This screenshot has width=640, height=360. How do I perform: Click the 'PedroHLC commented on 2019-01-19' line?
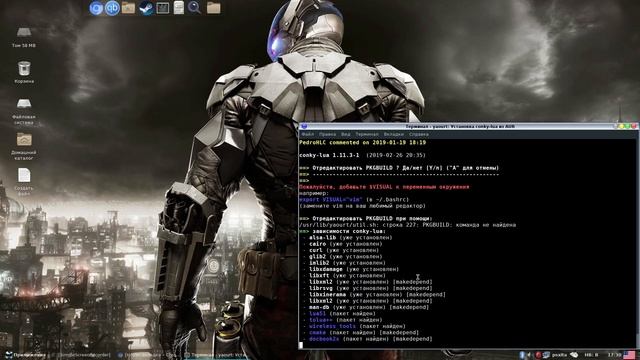point(362,142)
